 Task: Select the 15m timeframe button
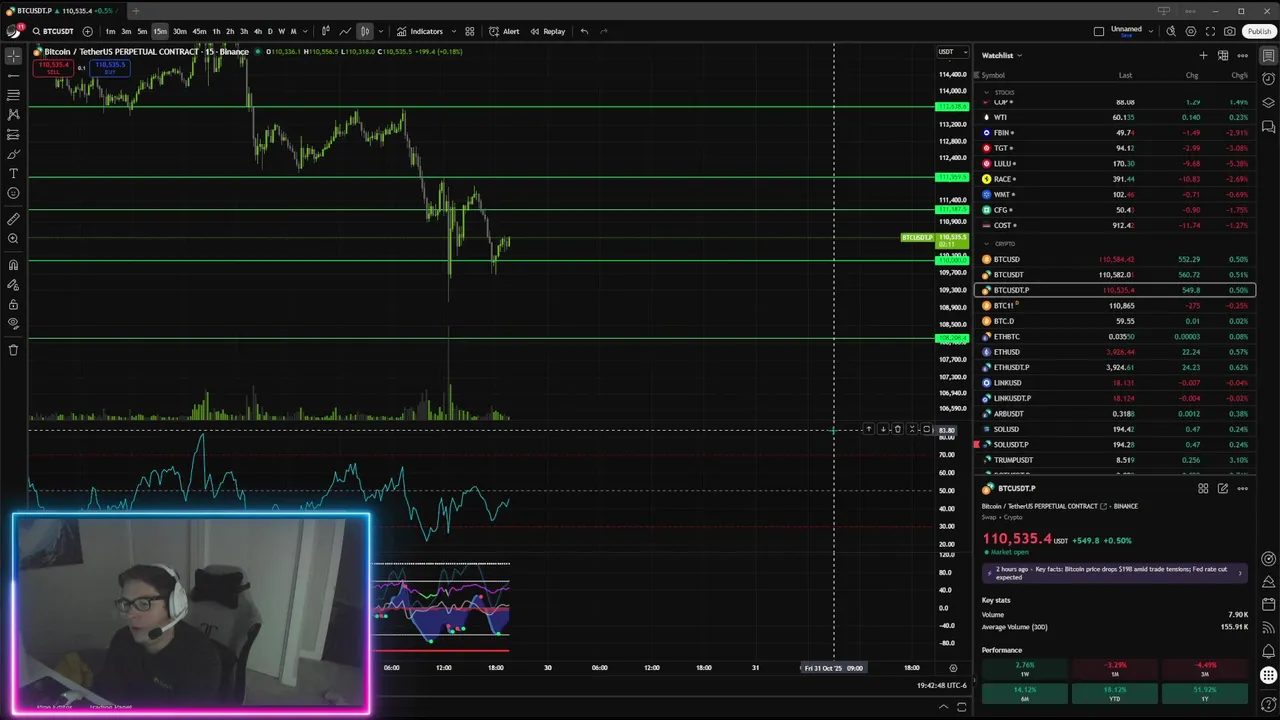[160, 31]
